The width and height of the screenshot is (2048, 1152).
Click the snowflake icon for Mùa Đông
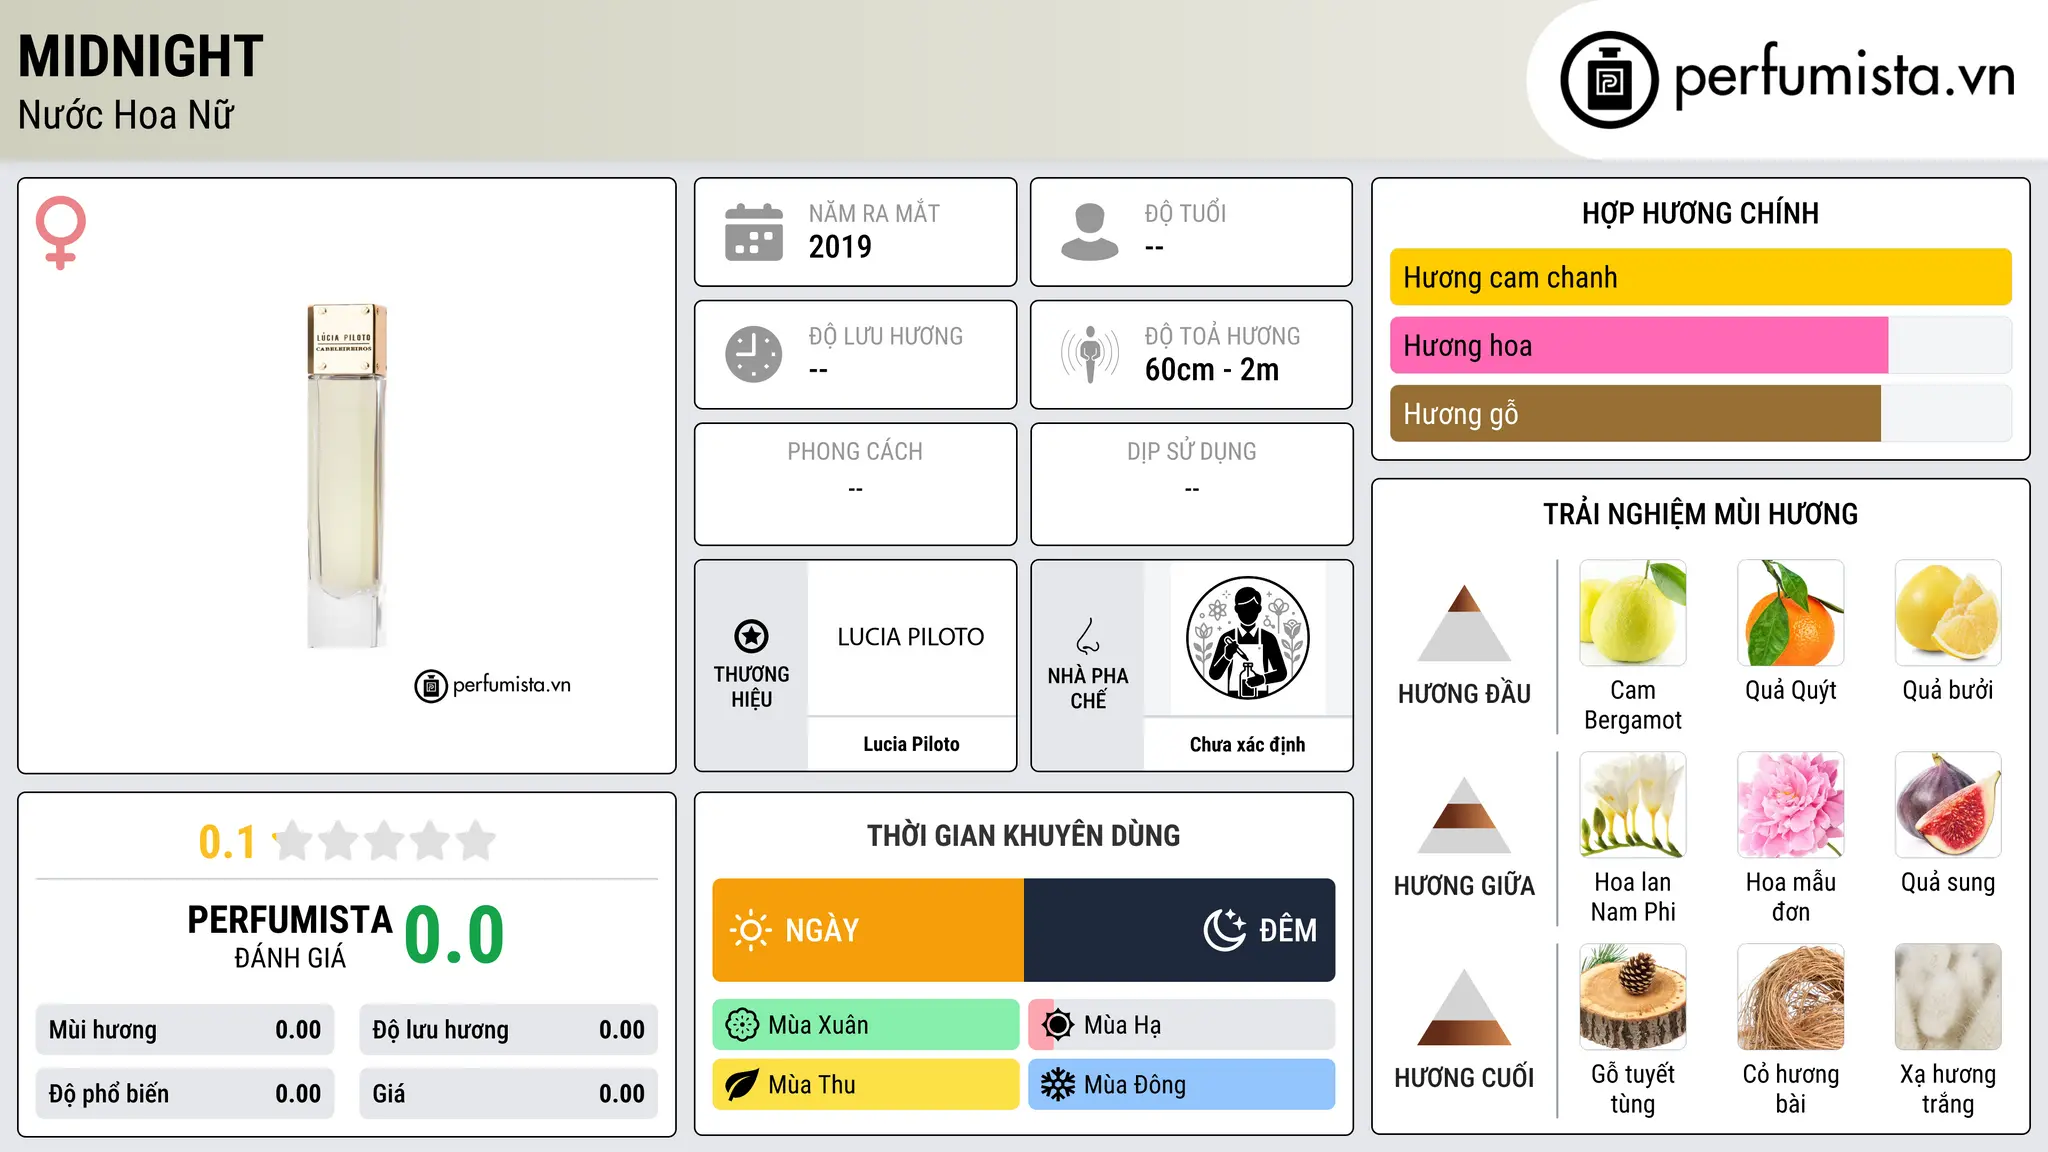[x=1058, y=1085]
